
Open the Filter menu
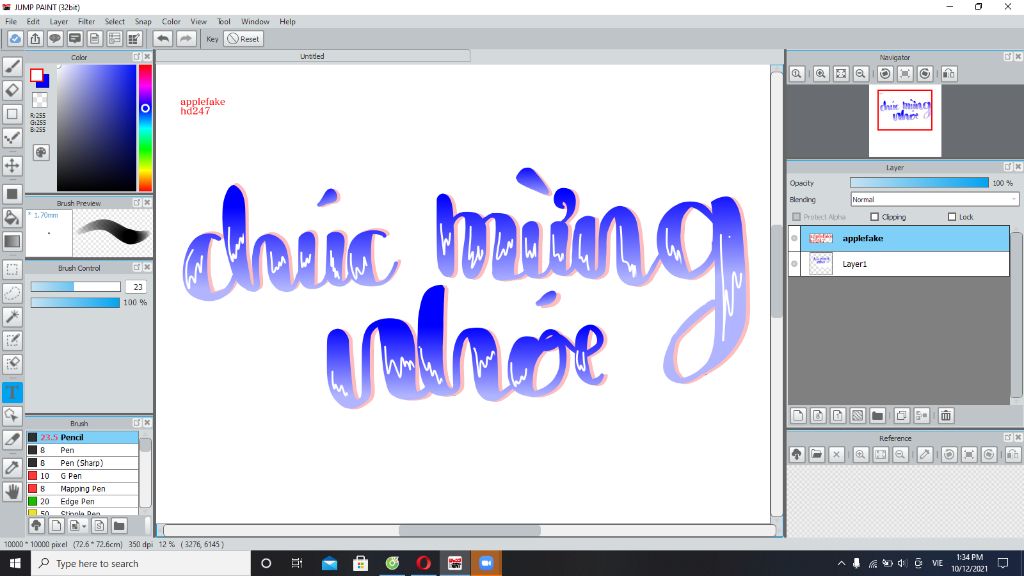[86, 22]
